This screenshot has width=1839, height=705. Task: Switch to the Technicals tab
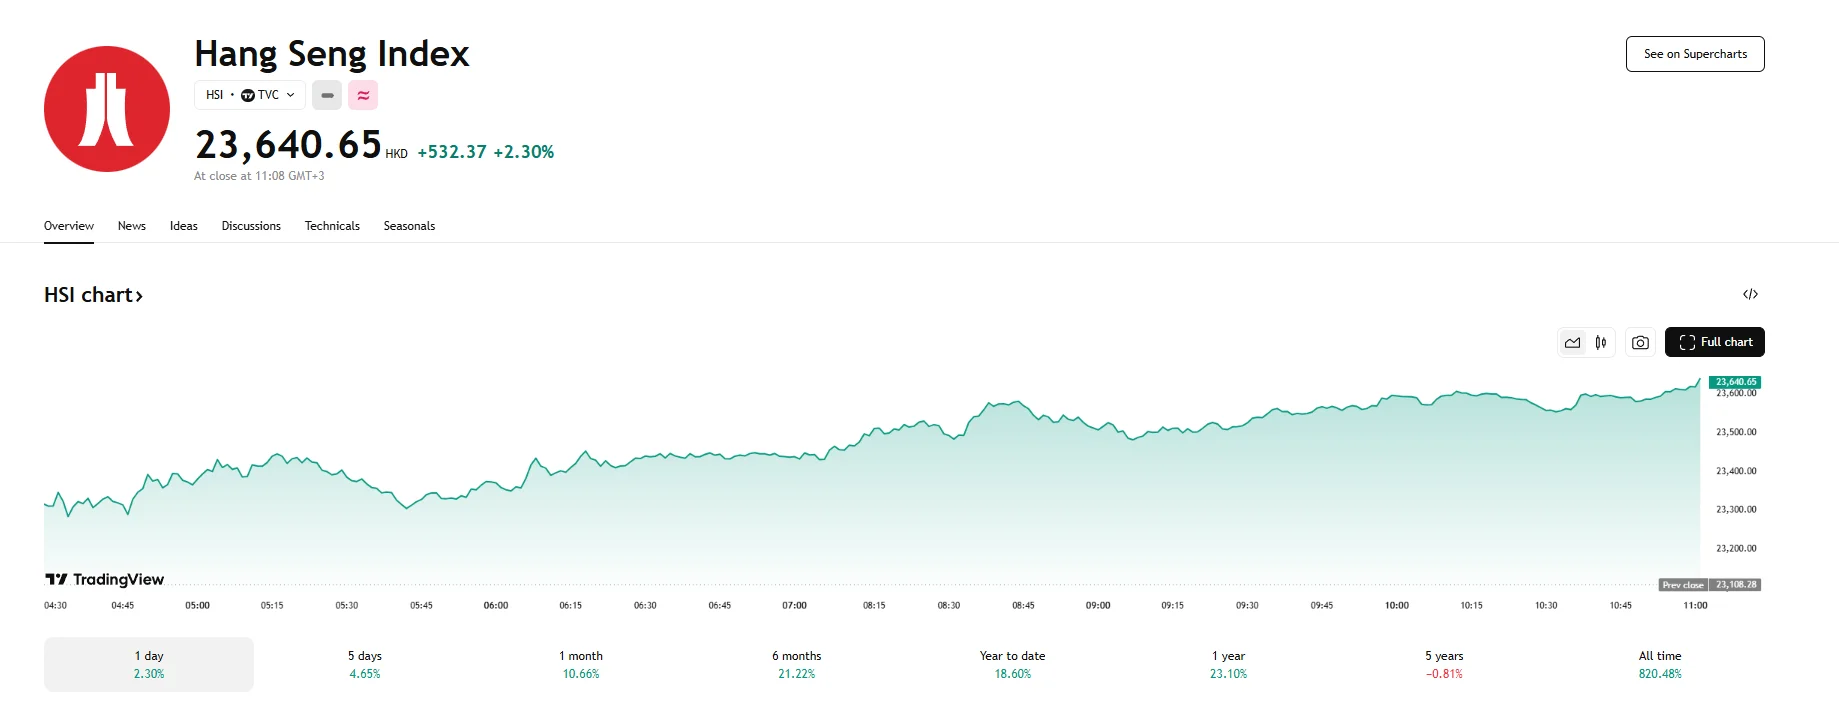(332, 226)
